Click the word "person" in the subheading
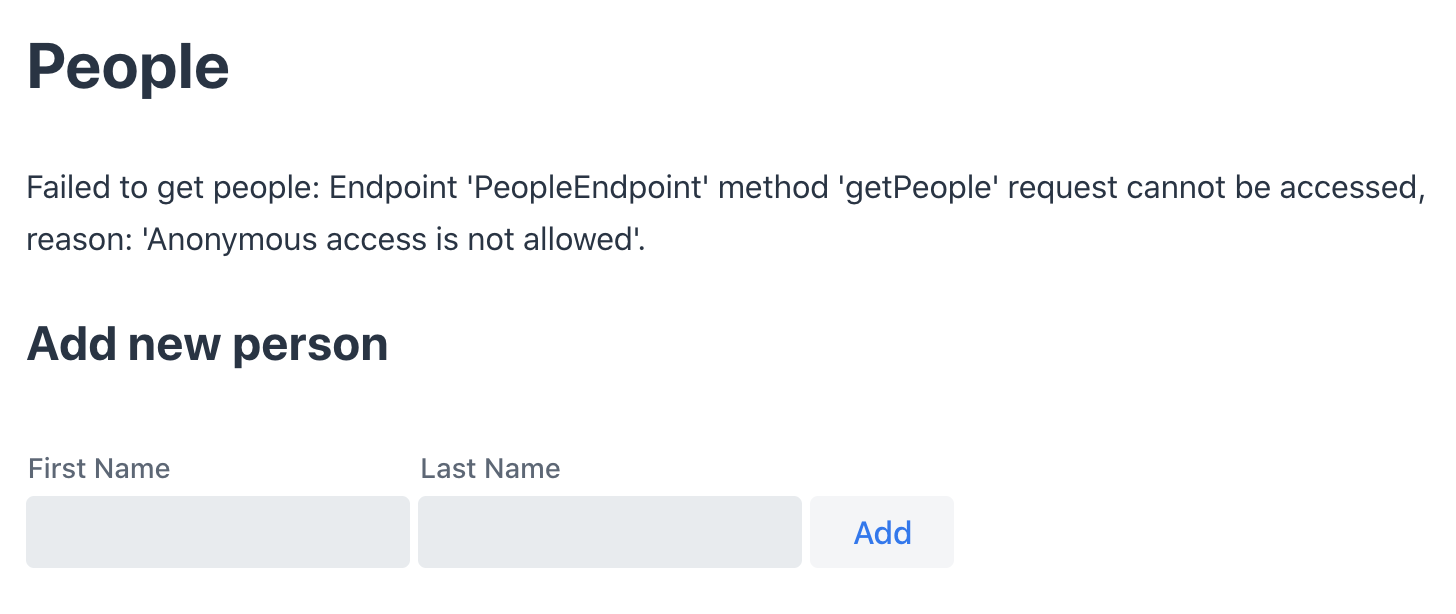 pos(310,344)
